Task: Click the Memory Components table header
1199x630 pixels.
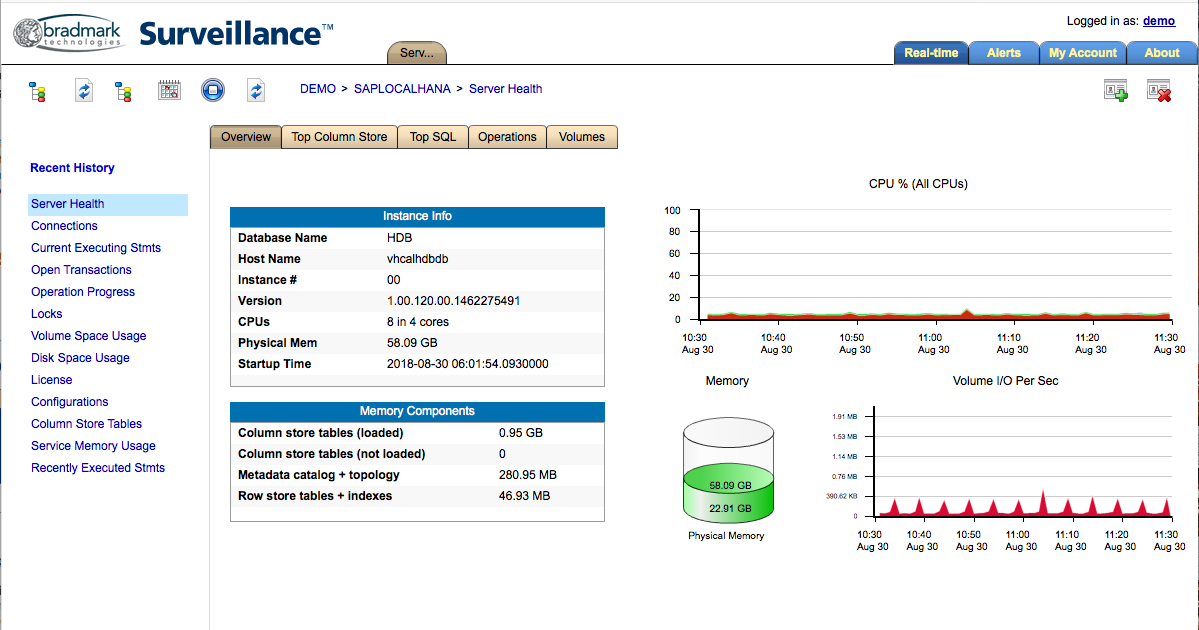Action: [x=418, y=411]
